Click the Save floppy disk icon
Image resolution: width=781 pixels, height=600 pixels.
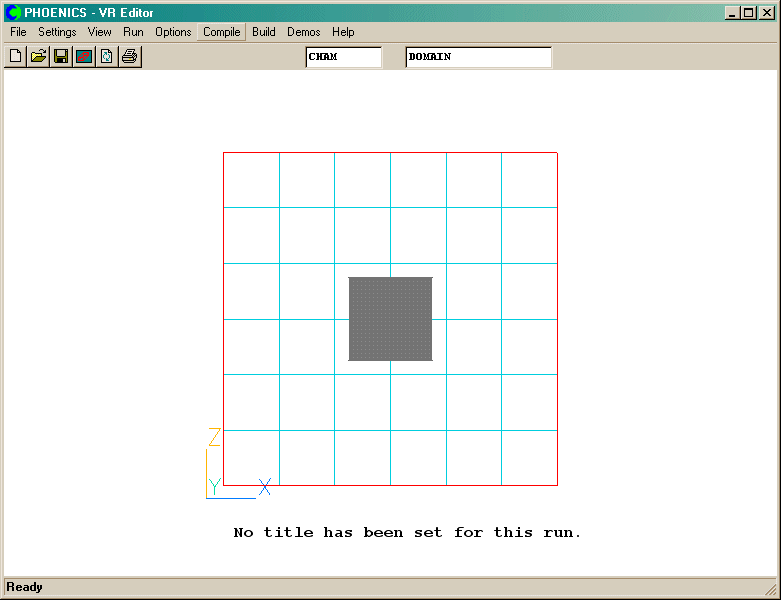(61, 57)
